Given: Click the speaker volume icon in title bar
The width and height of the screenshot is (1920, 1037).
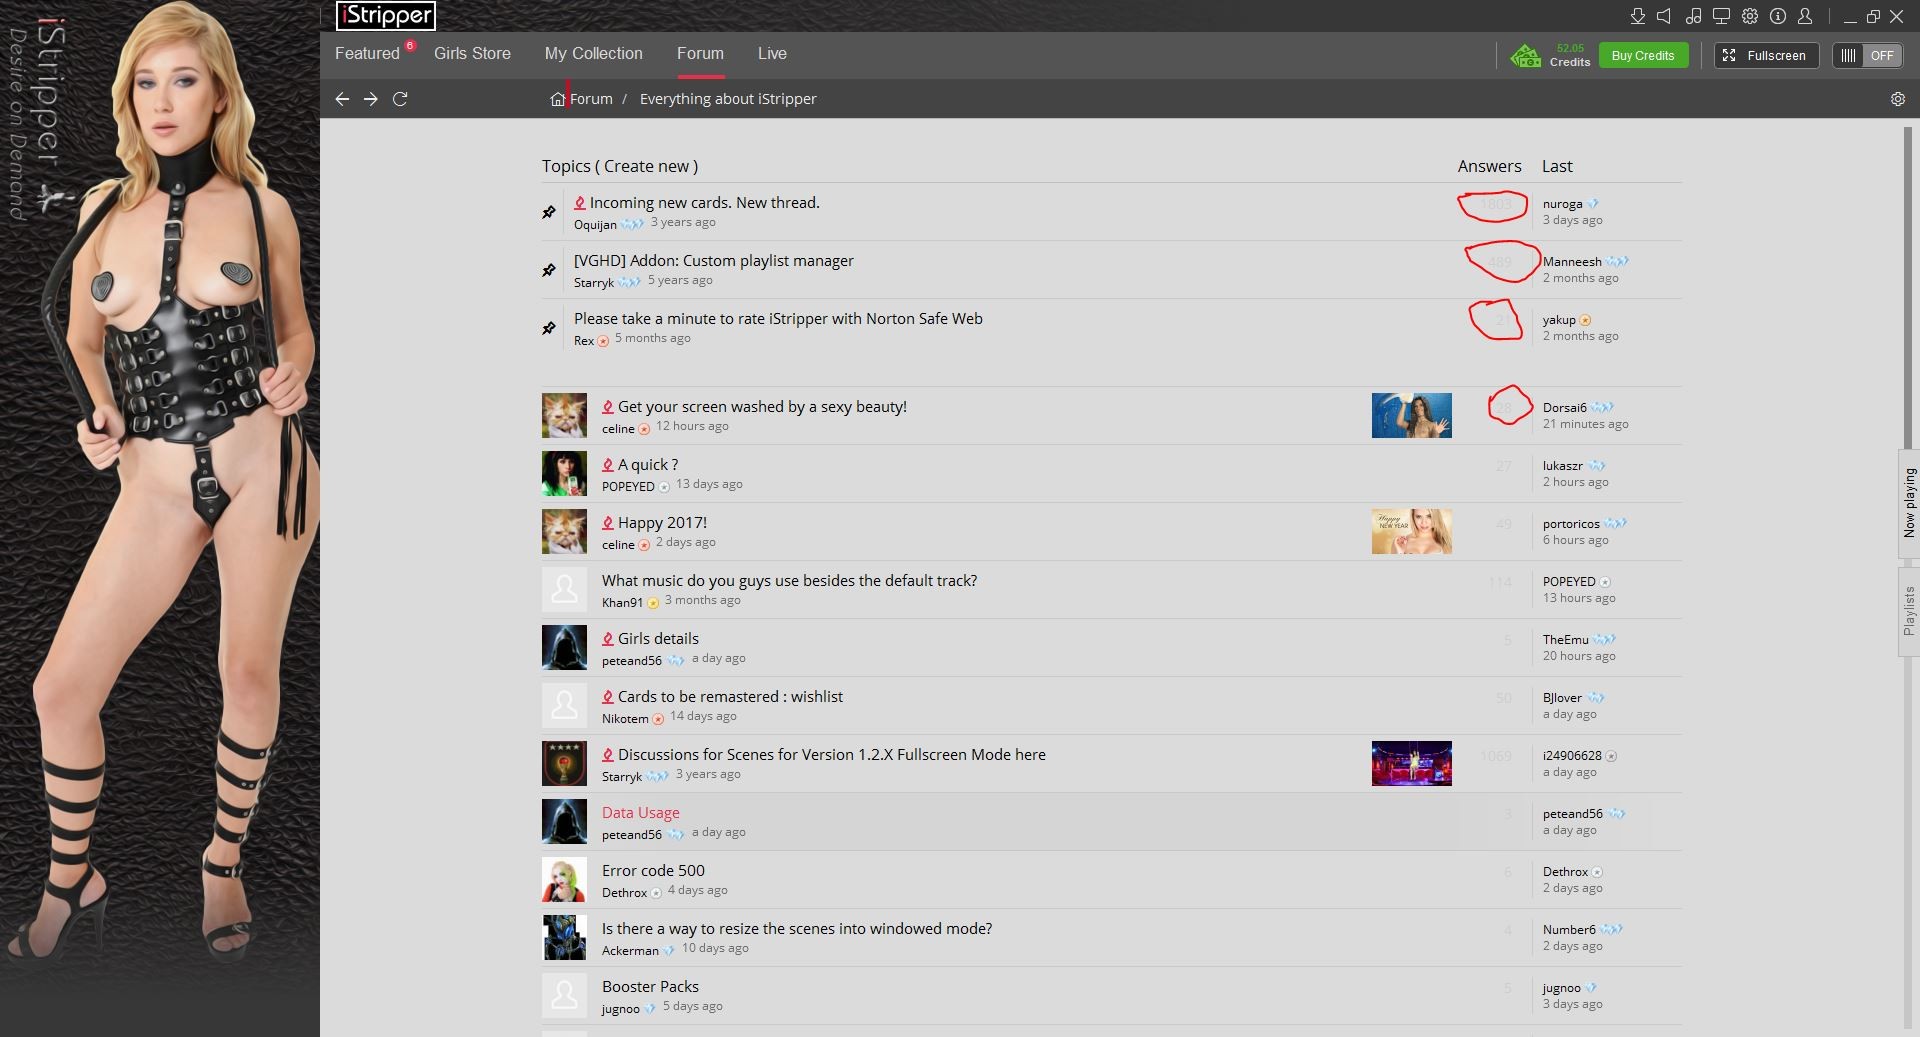Looking at the screenshot, I should click(x=1664, y=16).
